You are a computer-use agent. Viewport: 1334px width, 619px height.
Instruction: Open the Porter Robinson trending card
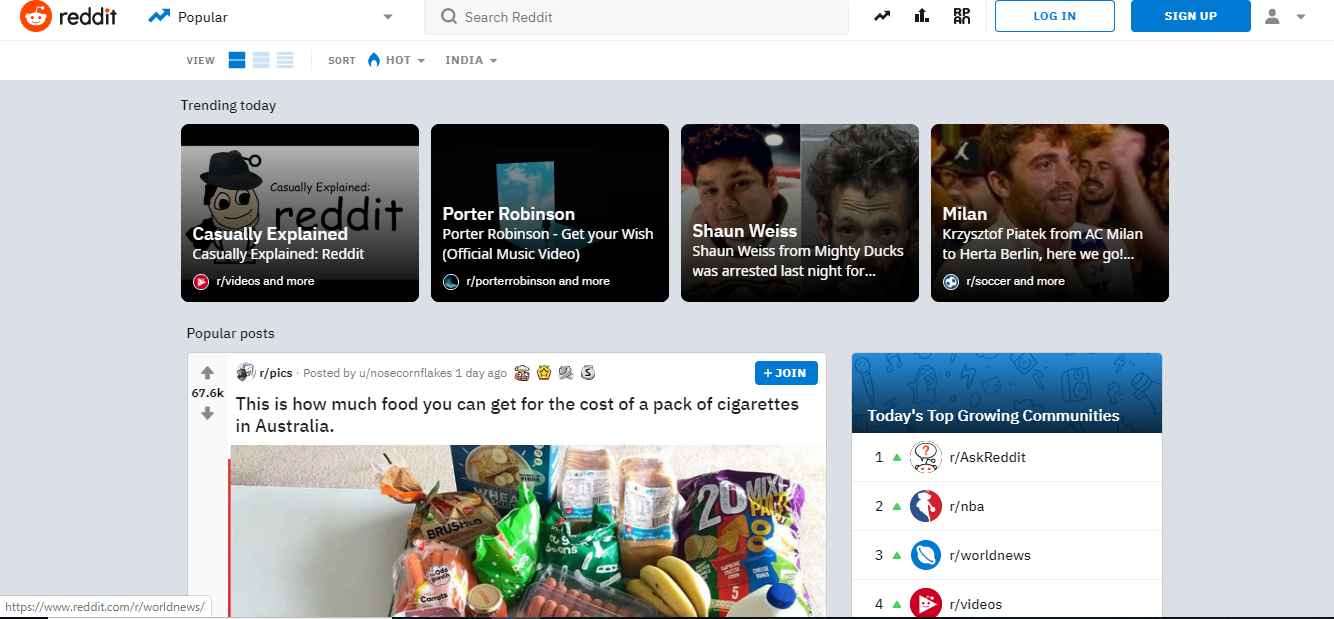pyautogui.click(x=550, y=213)
